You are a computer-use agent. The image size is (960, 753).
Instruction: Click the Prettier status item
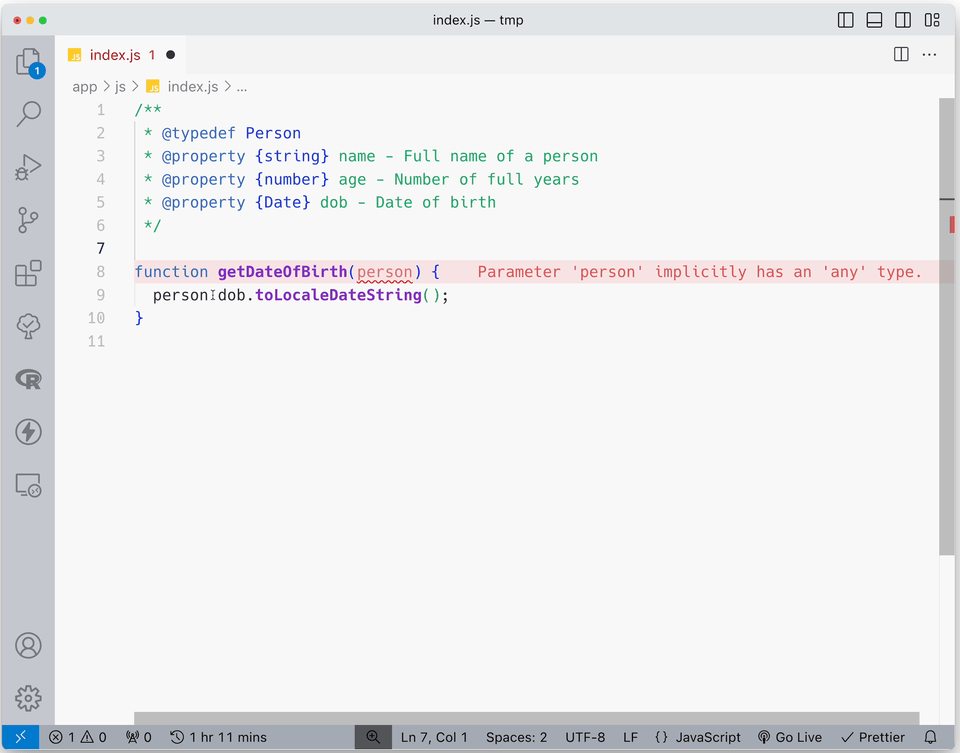coord(872,737)
